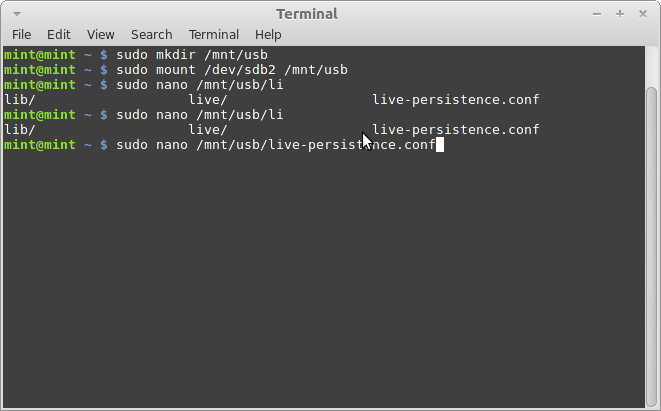Click the empty terminal area below the prompt
The height and width of the screenshot is (411, 661).
point(320,280)
